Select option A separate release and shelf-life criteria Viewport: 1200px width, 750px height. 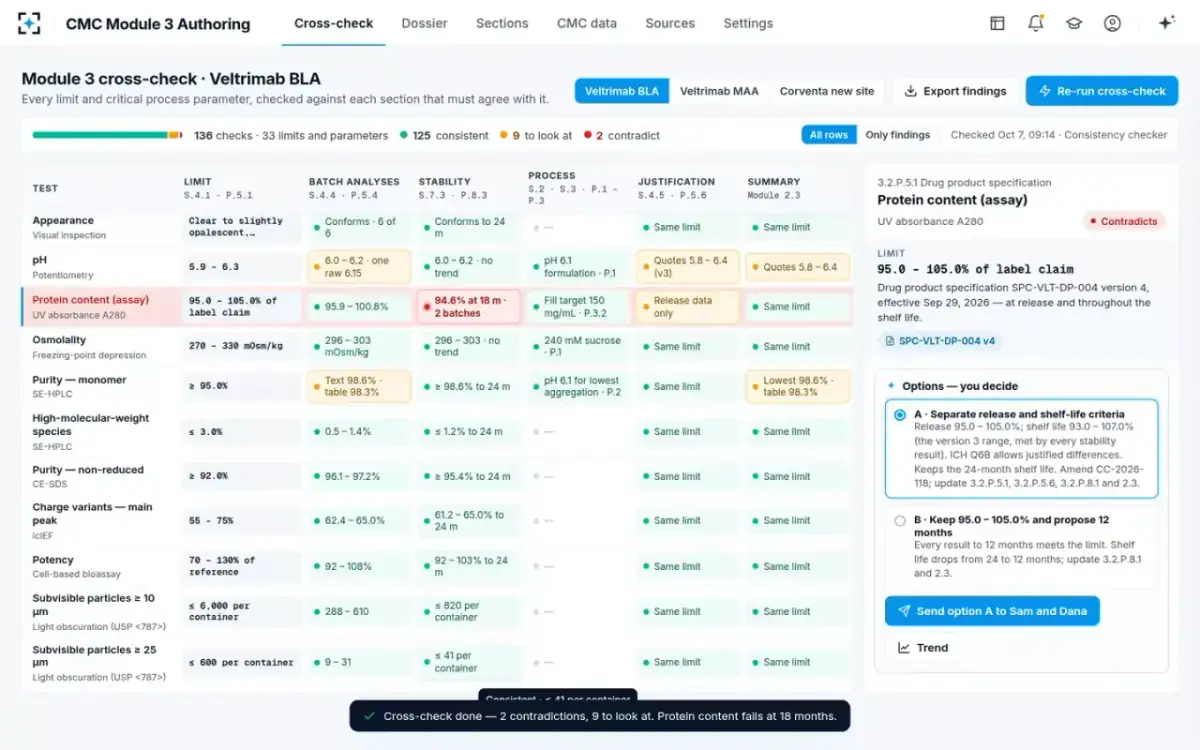click(x=1021, y=448)
